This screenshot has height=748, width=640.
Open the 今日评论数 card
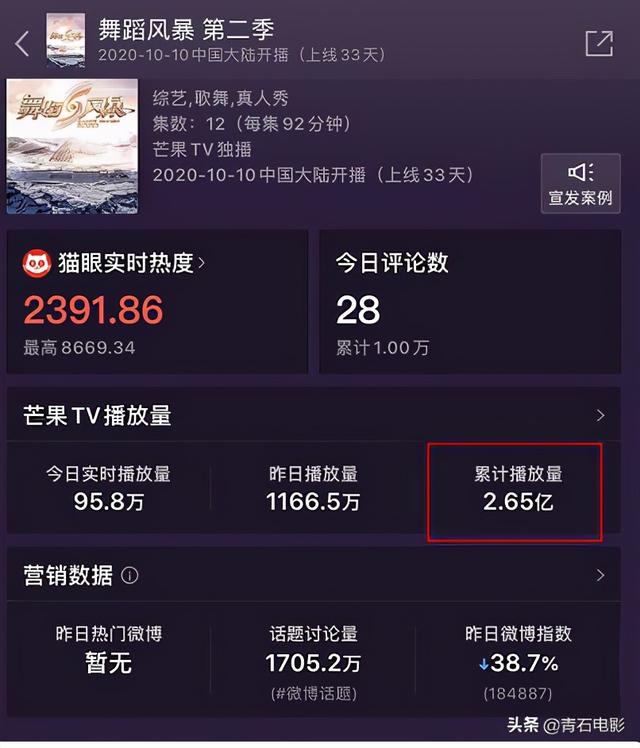[470, 301]
